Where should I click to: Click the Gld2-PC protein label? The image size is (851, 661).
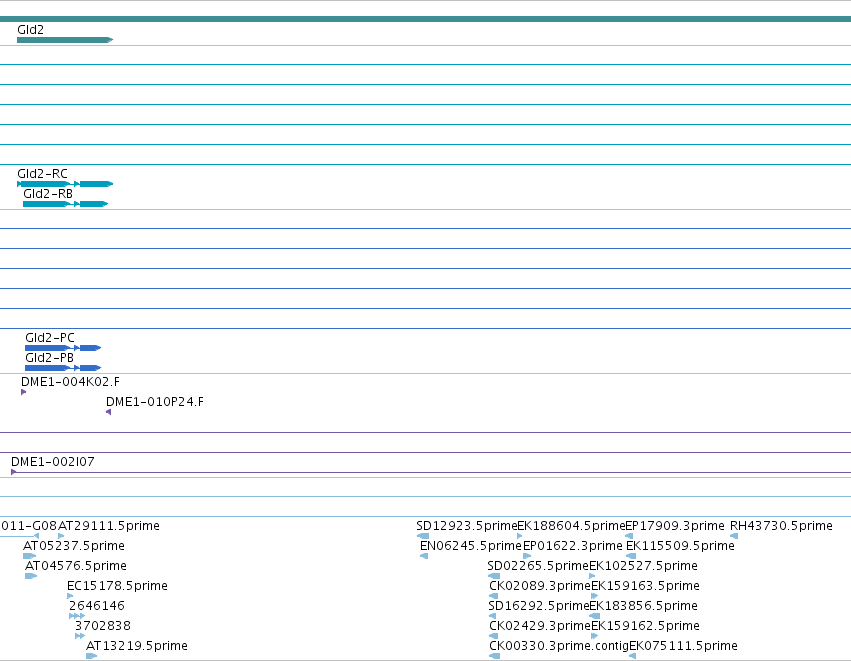tap(50, 338)
